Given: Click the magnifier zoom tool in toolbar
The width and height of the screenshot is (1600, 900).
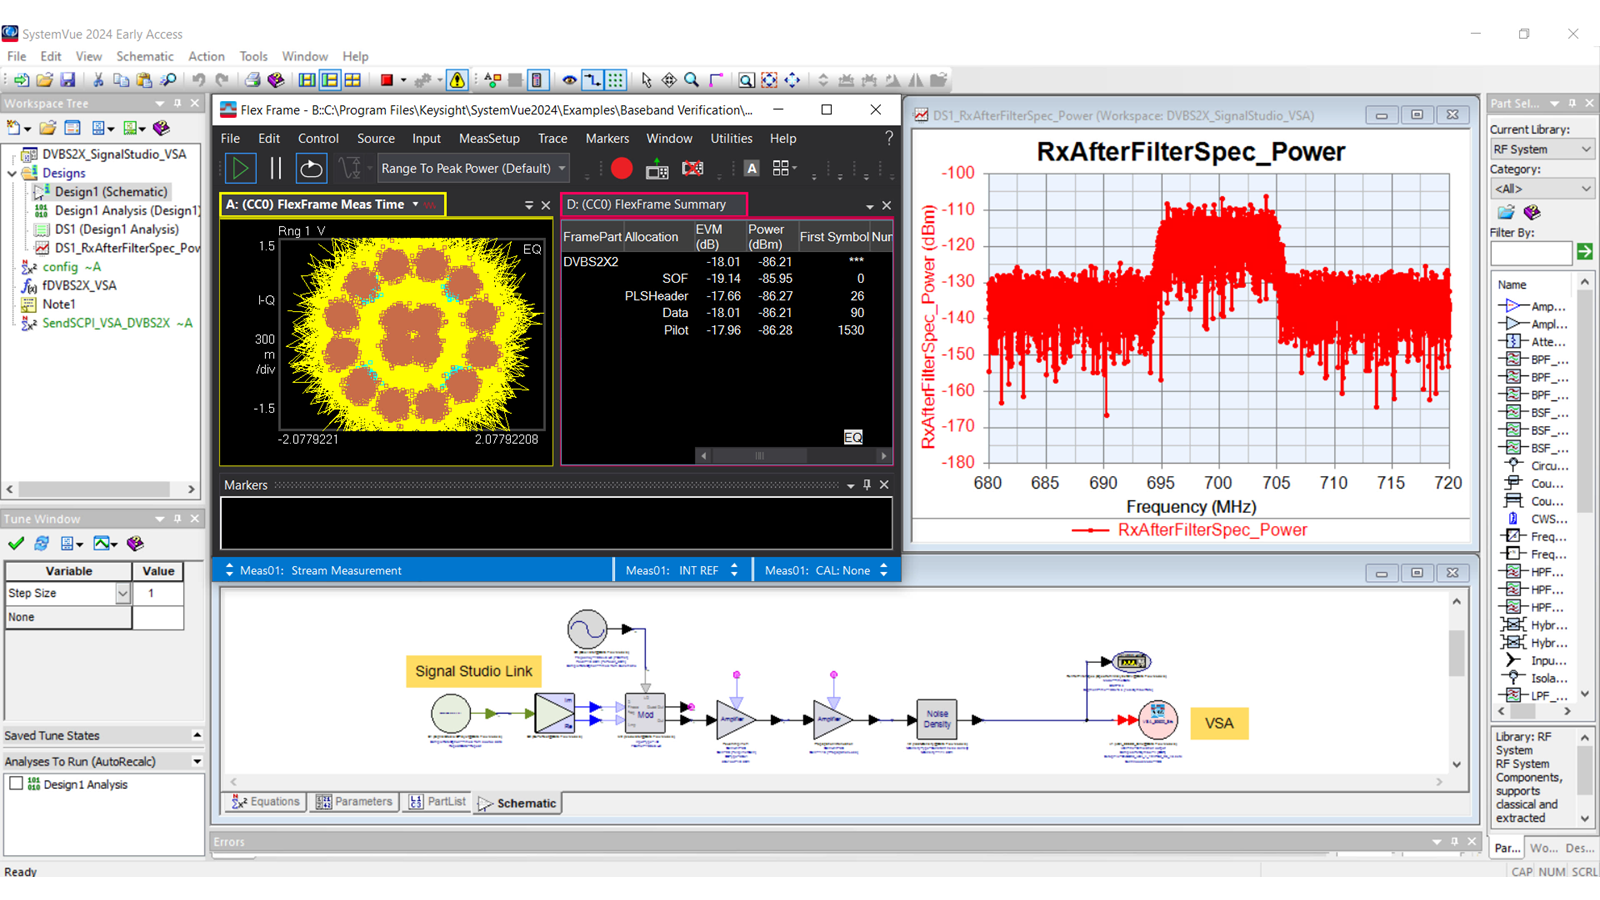Looking at the screenshot, I should click(x=691, y=80).
